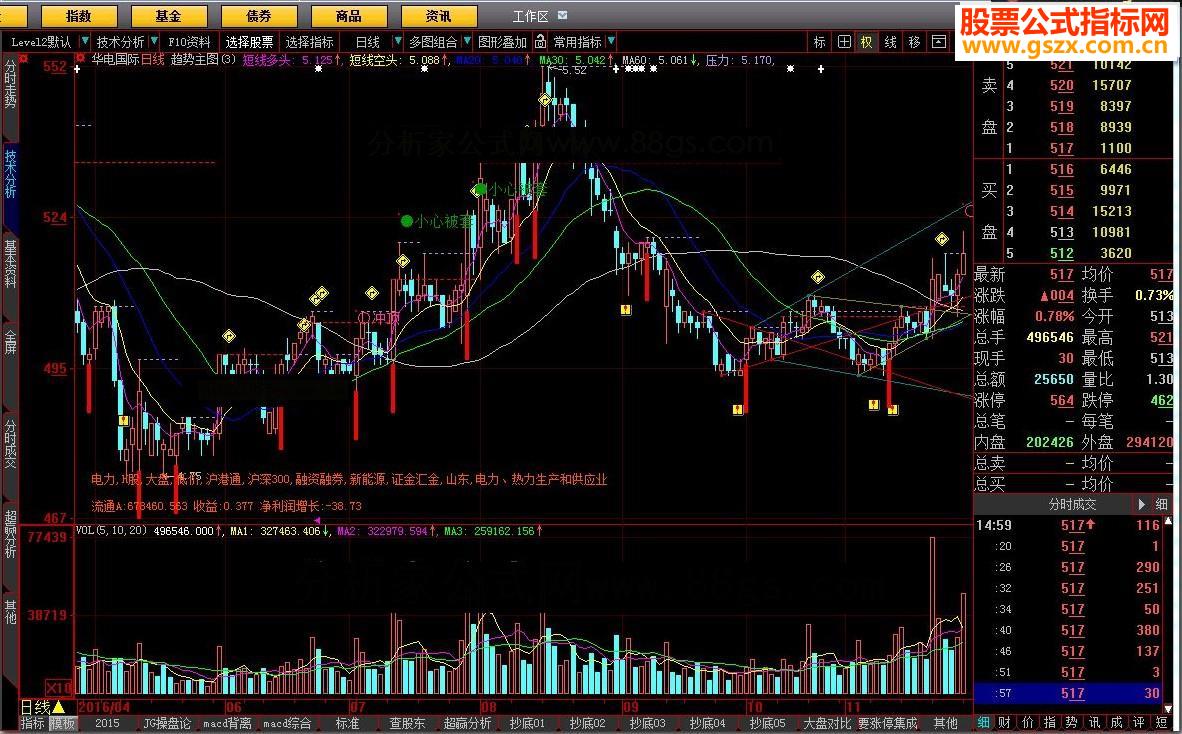Click the 选择指标 button
The width and height of the screenshot is (1182, 734).
click(310, 42)
